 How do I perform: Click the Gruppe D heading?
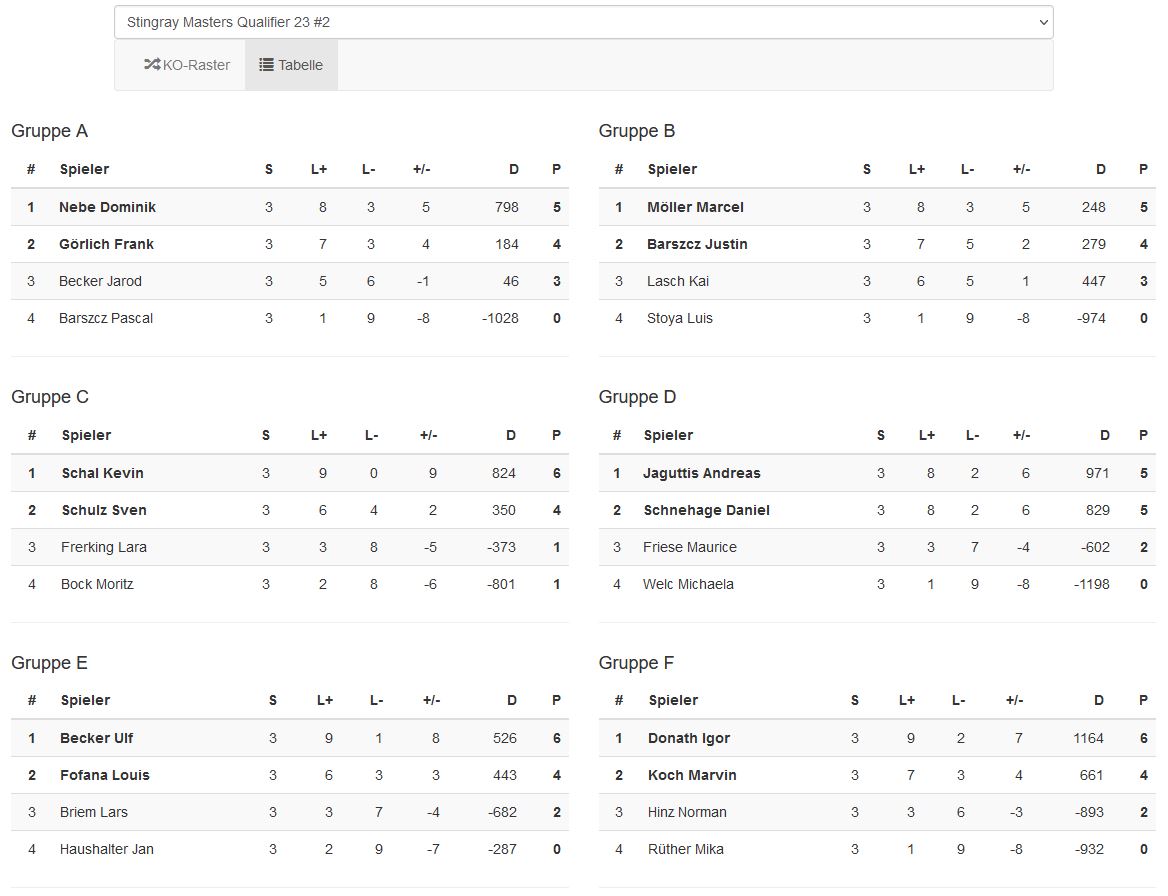tap(637, 397)
